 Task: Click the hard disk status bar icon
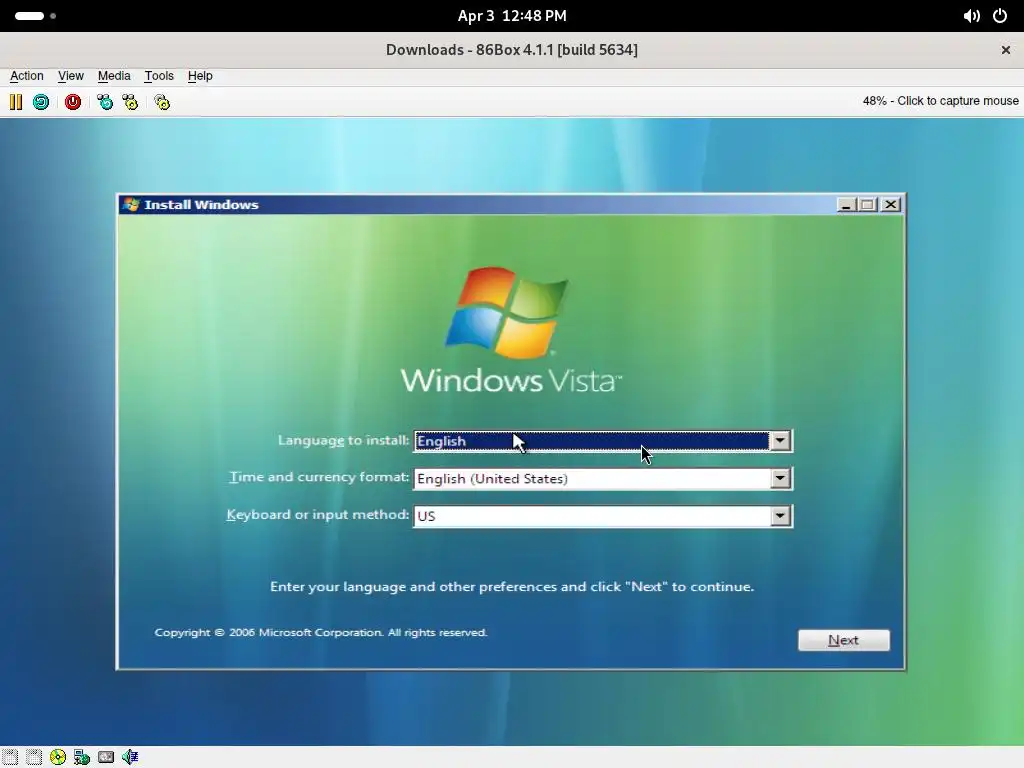click(x=106, y=757)
